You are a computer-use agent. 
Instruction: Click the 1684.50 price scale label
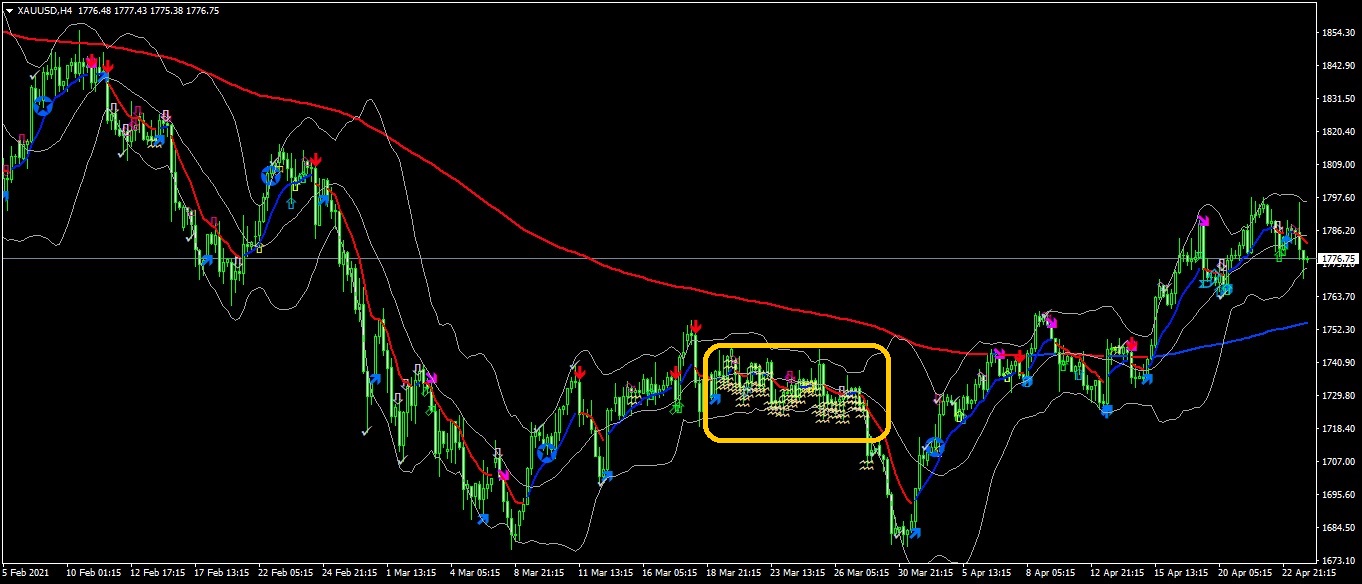tap(1337, 528)
